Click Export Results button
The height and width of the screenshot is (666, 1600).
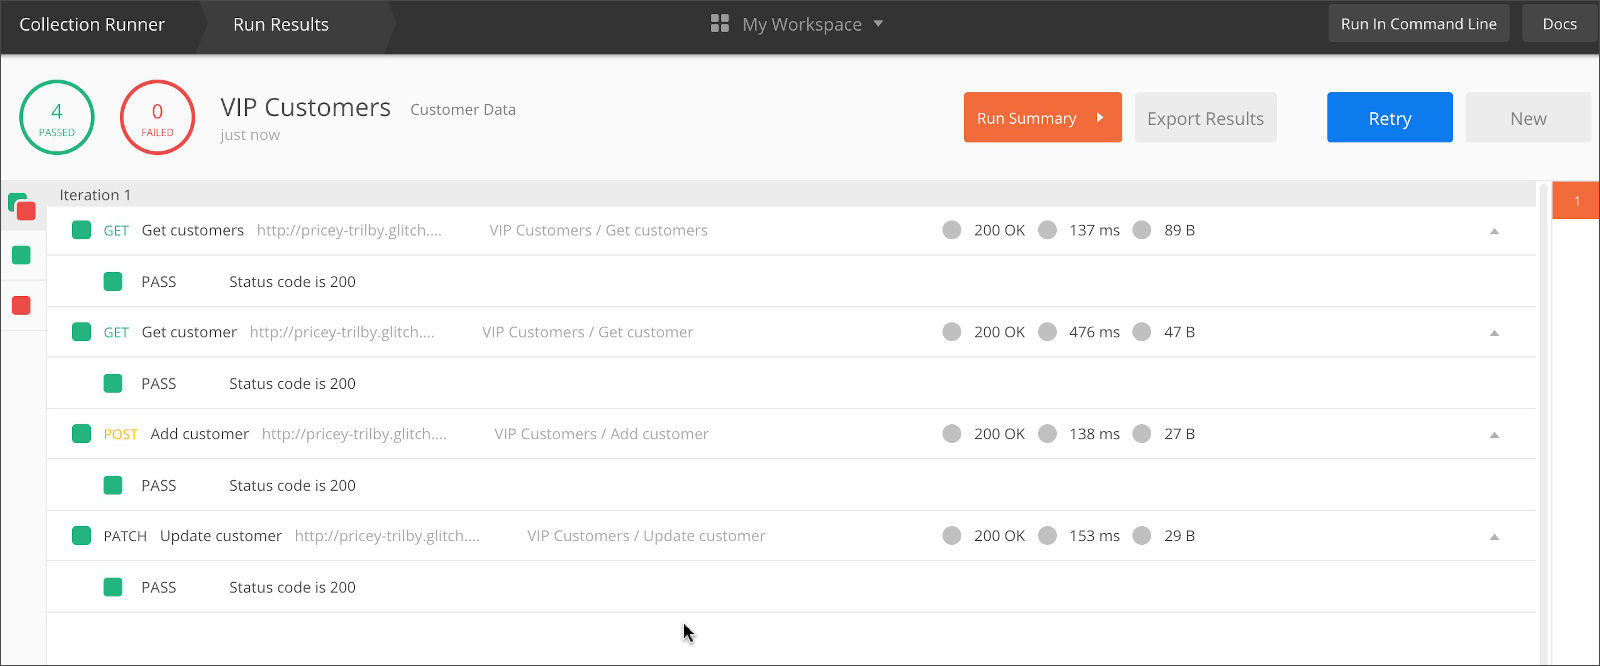pyautogui.click(x=1205, y=117)
